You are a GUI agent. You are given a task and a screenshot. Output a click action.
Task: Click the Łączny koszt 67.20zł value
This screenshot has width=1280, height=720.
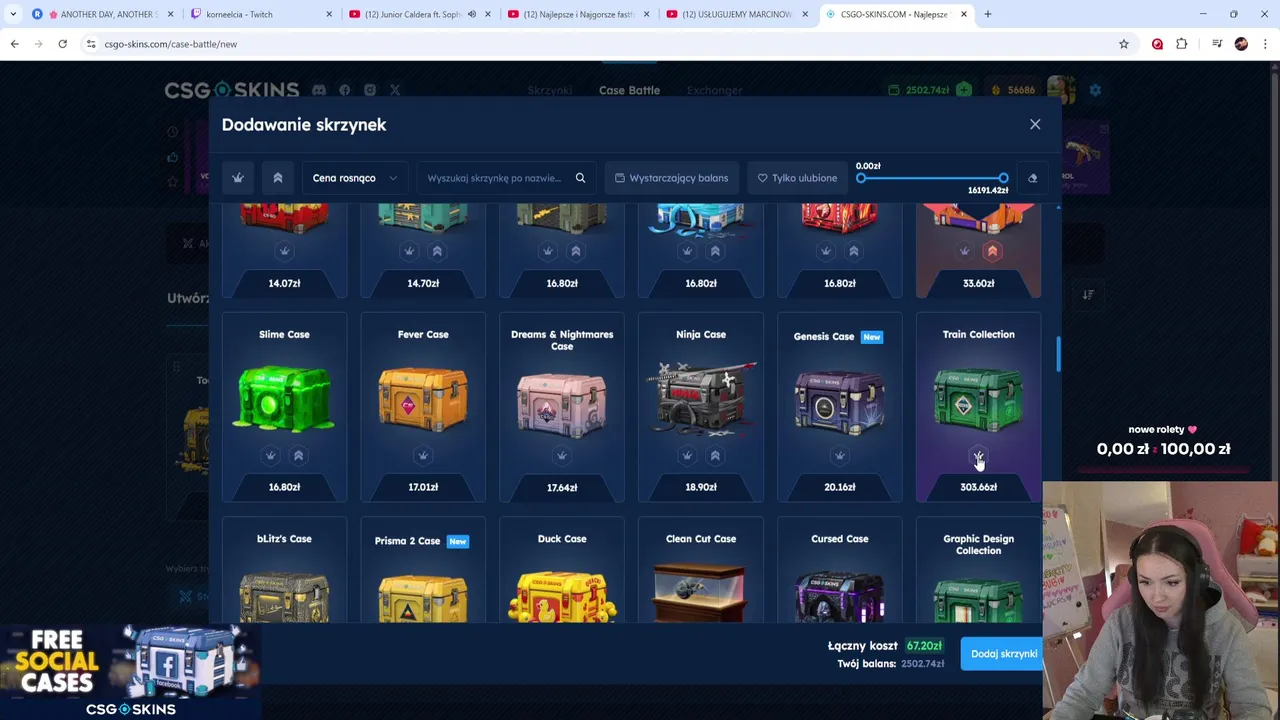[x=924, y=646]
